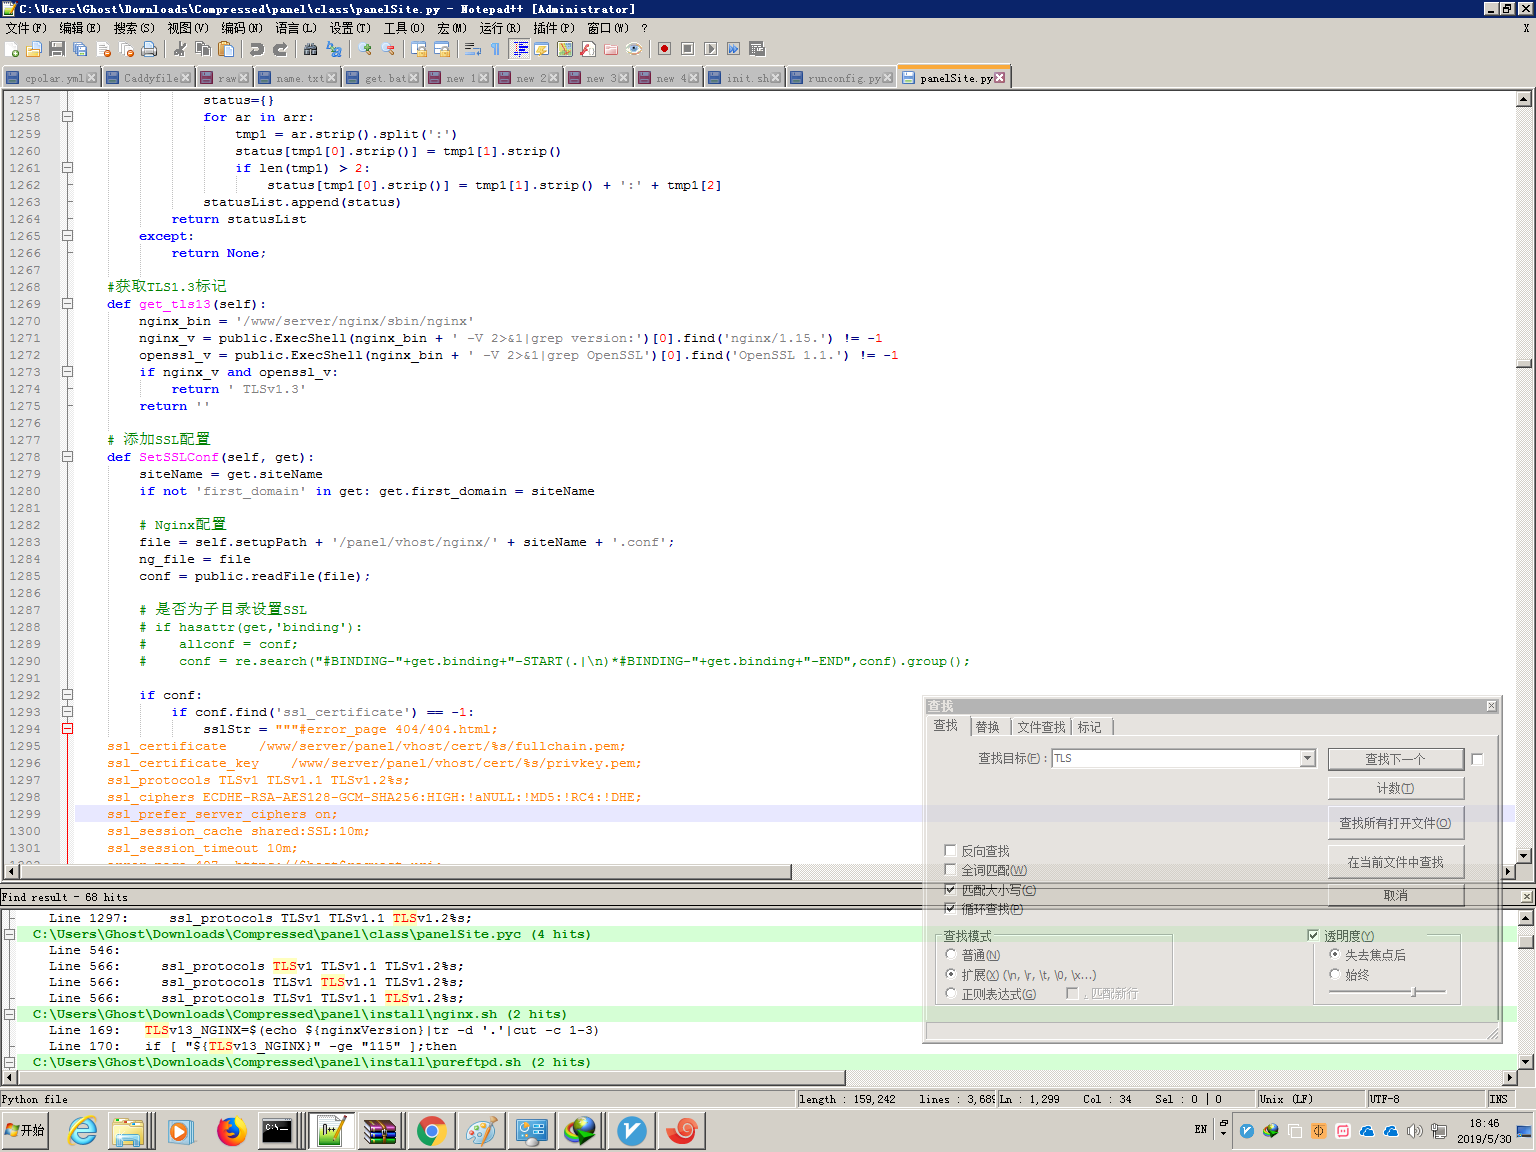Click the Replace toolbar icon
1536x1152 pixels.
click(334, 49)
